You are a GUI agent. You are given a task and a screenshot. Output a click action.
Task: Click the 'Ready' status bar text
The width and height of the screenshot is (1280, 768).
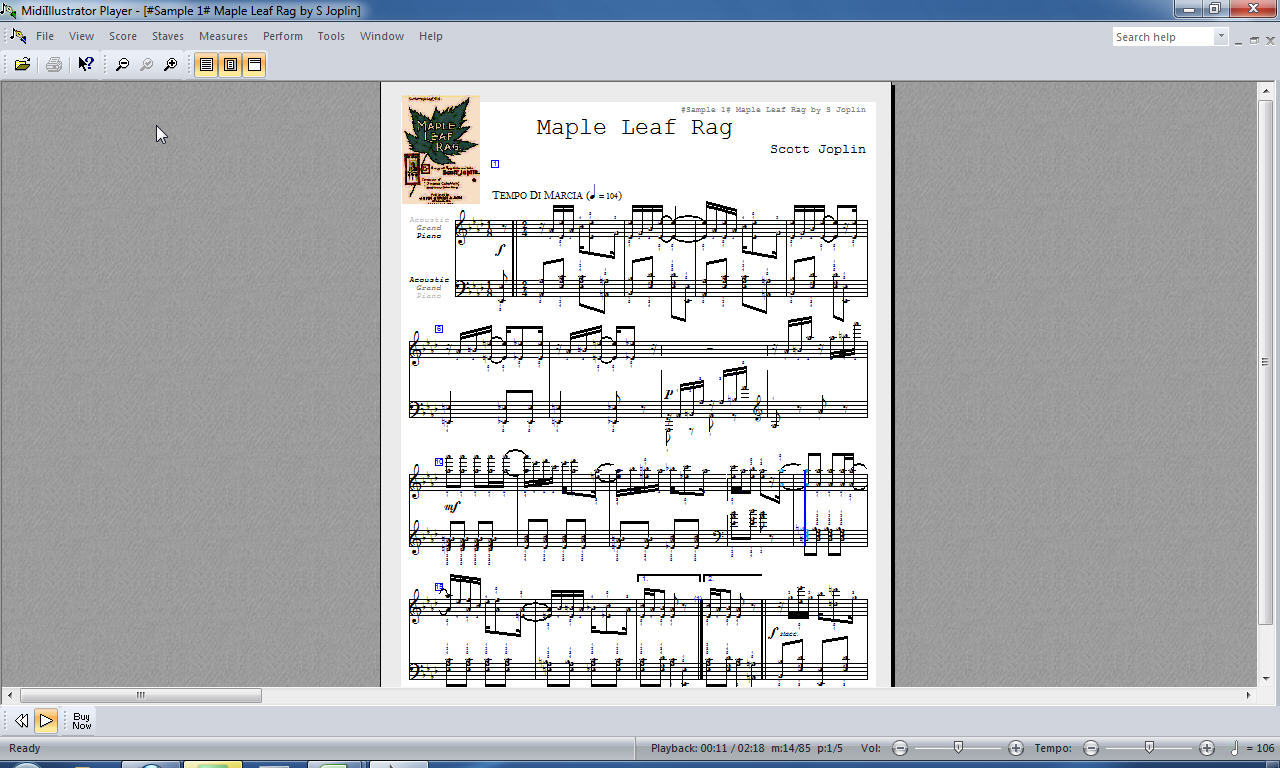24,748
